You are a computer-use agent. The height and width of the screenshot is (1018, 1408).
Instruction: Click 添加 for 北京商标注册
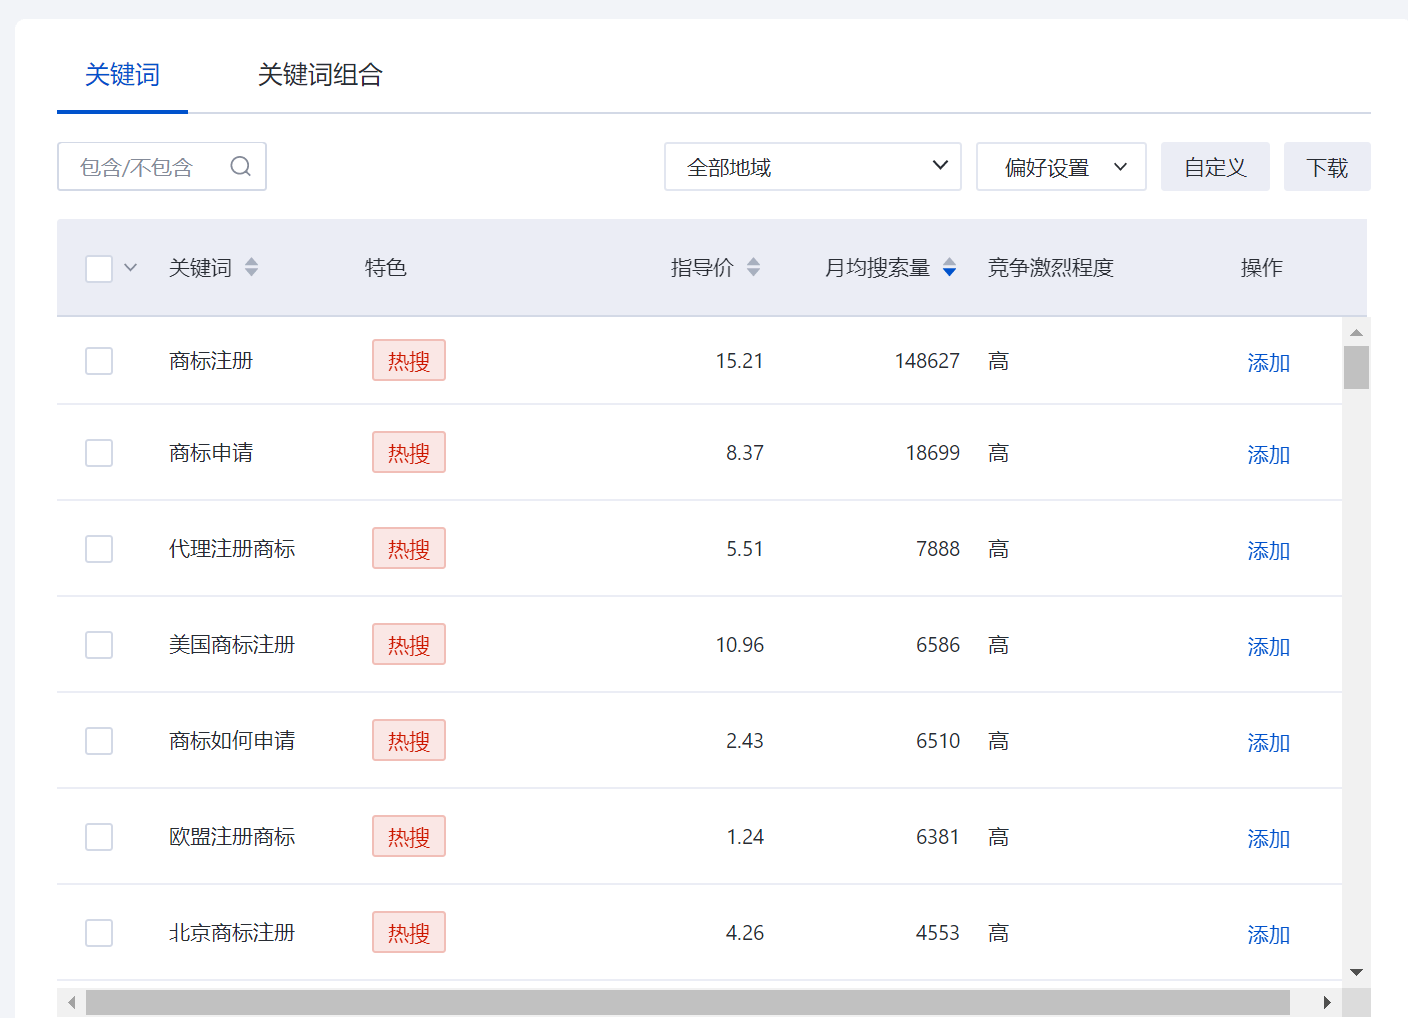click(x=1268, y=934)
